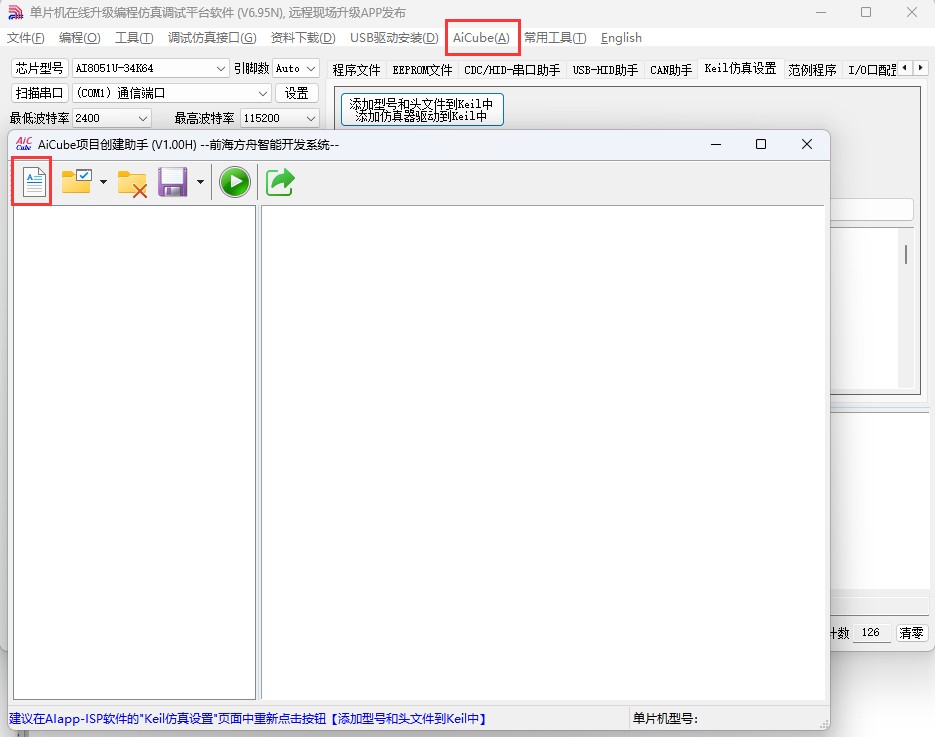The width and height of the screenshot is (935, 737).
Task: Click the main application logo icon in title bar
Action: (x=16, y=13)
